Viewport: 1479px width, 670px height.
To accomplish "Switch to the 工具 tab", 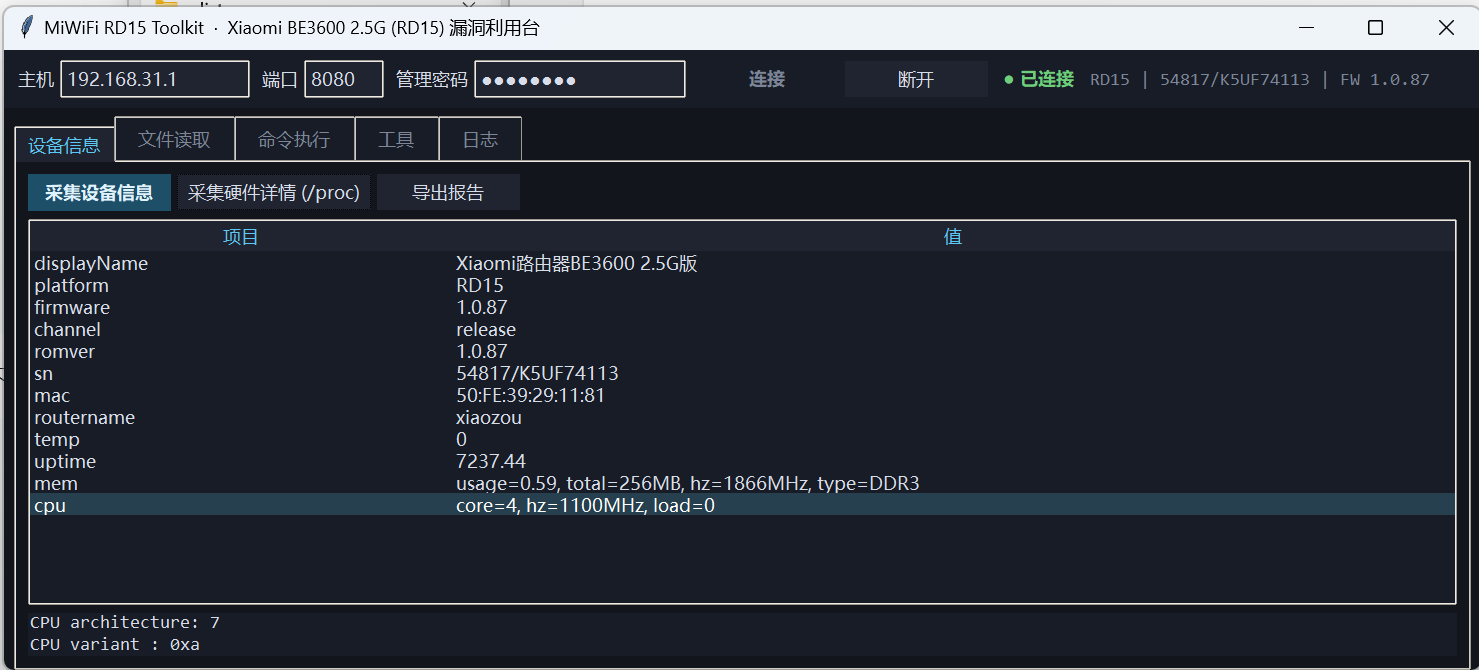I will pyautogui.click(x=396, y=139).
